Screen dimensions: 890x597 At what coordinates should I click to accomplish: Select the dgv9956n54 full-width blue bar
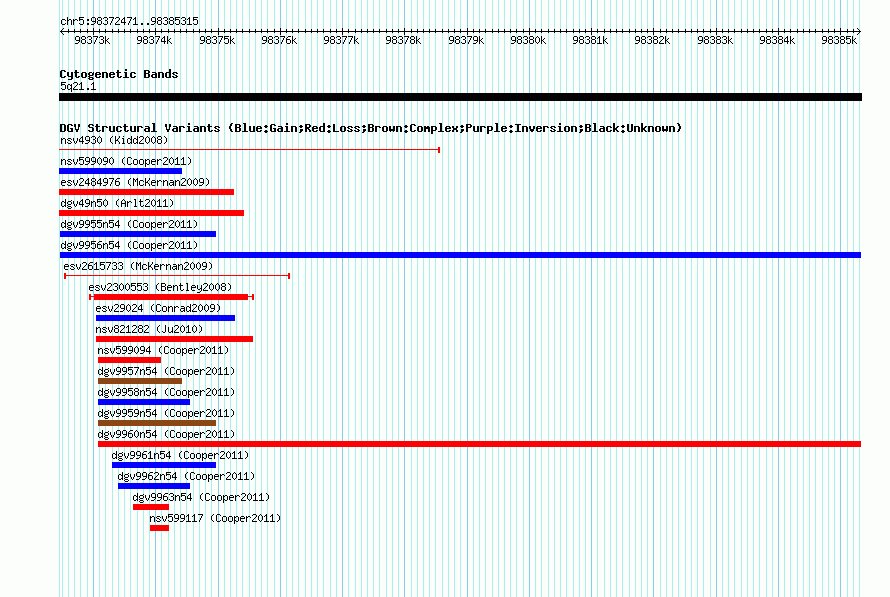[460, 255]
